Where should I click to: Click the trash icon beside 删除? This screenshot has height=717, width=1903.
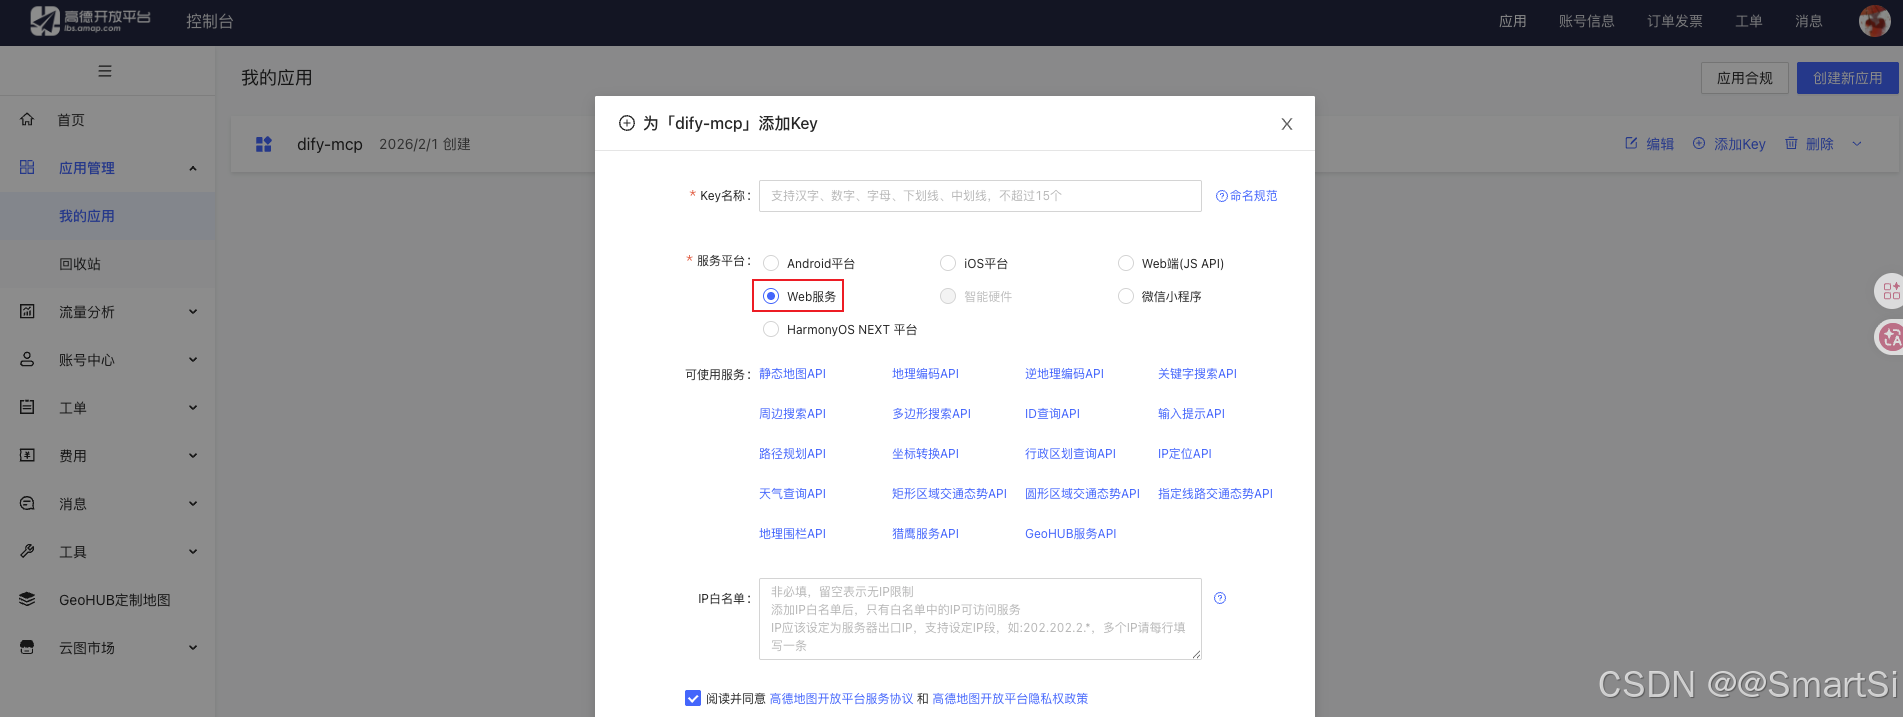(1791, 143)
